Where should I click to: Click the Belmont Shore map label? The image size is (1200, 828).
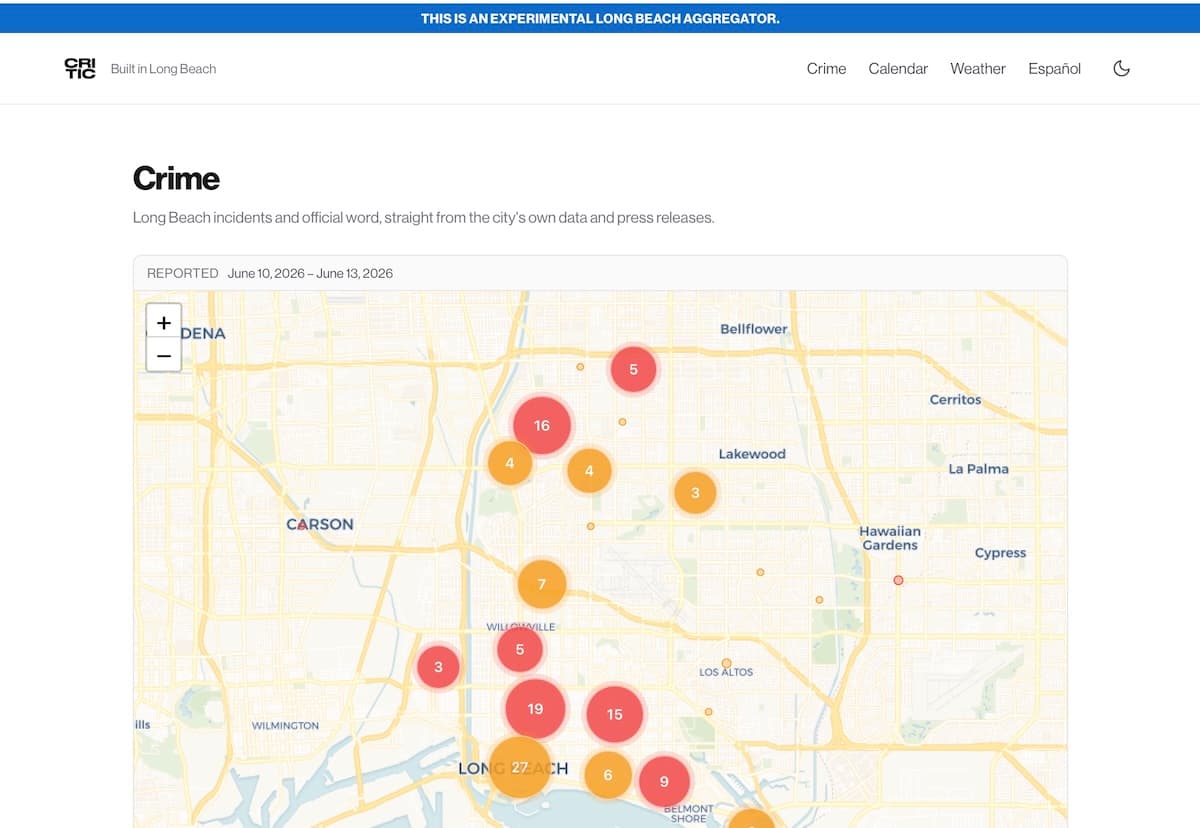pyautogui.click(x=689, y=813)
